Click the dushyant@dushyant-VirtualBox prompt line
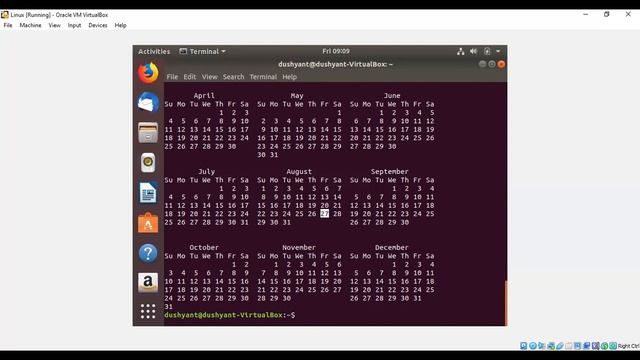The width and height of the screenshot is (640, 360). pos(229,315)
